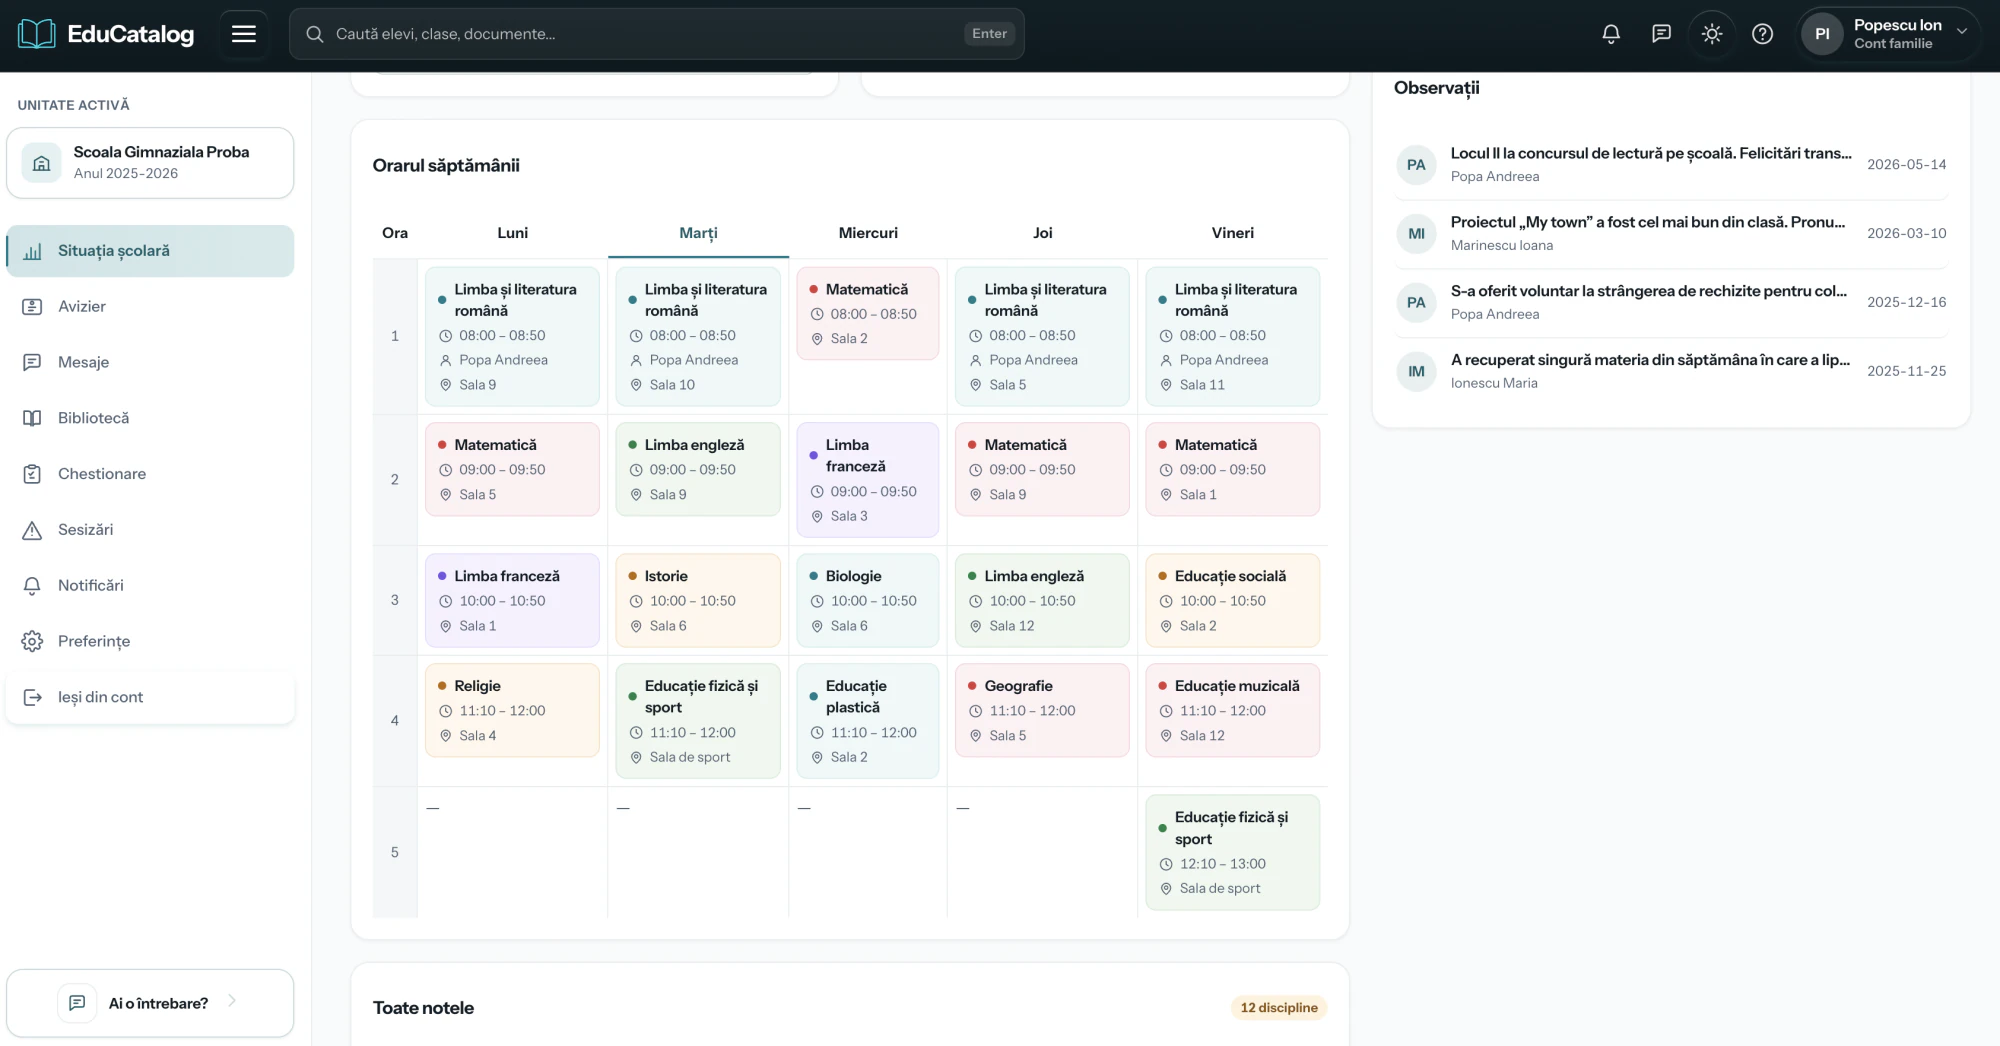The height and width of the screenshot is (1046, 2000).
Task: Open the Avizier sidebar item
Action: pyautogui.click(x=150, y=307)
